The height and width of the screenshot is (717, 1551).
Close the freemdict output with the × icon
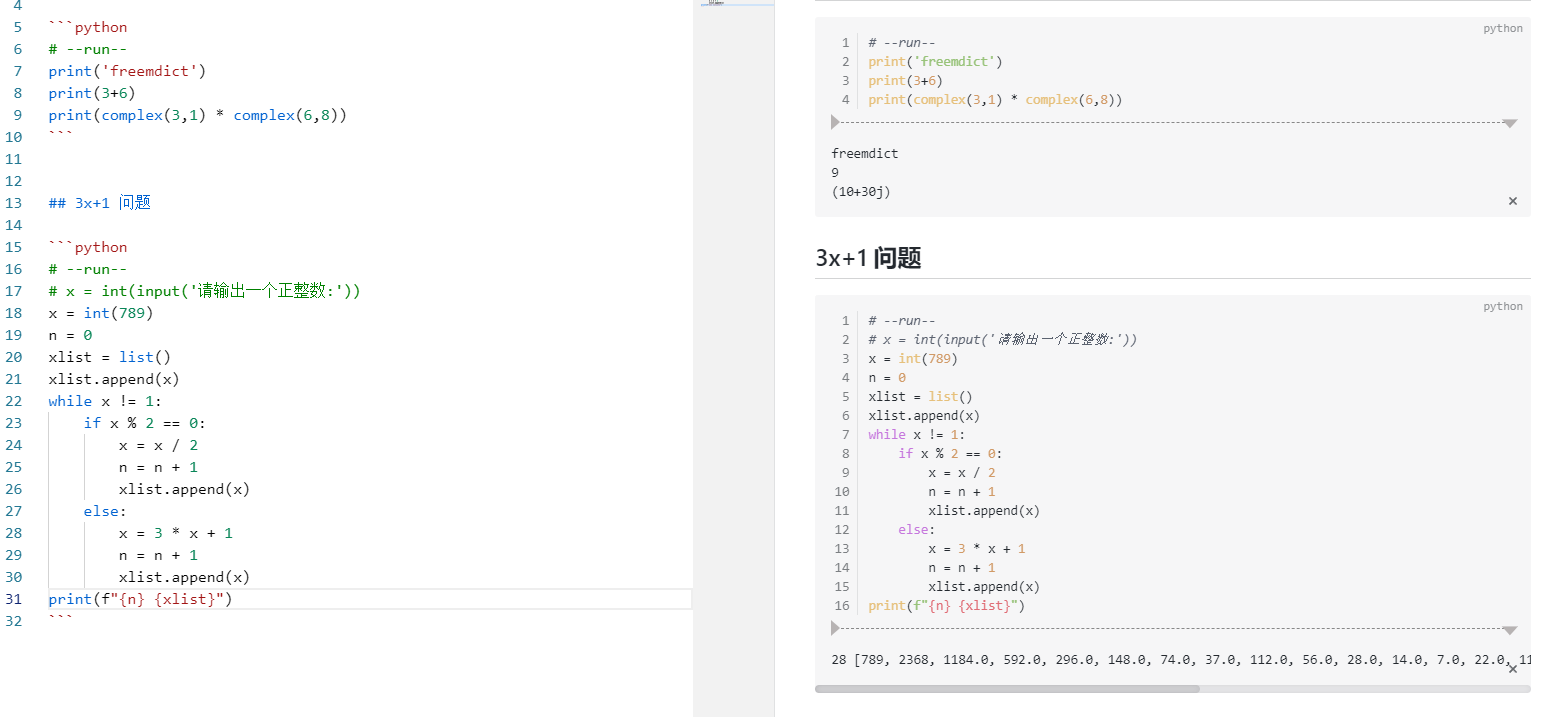1513,200
